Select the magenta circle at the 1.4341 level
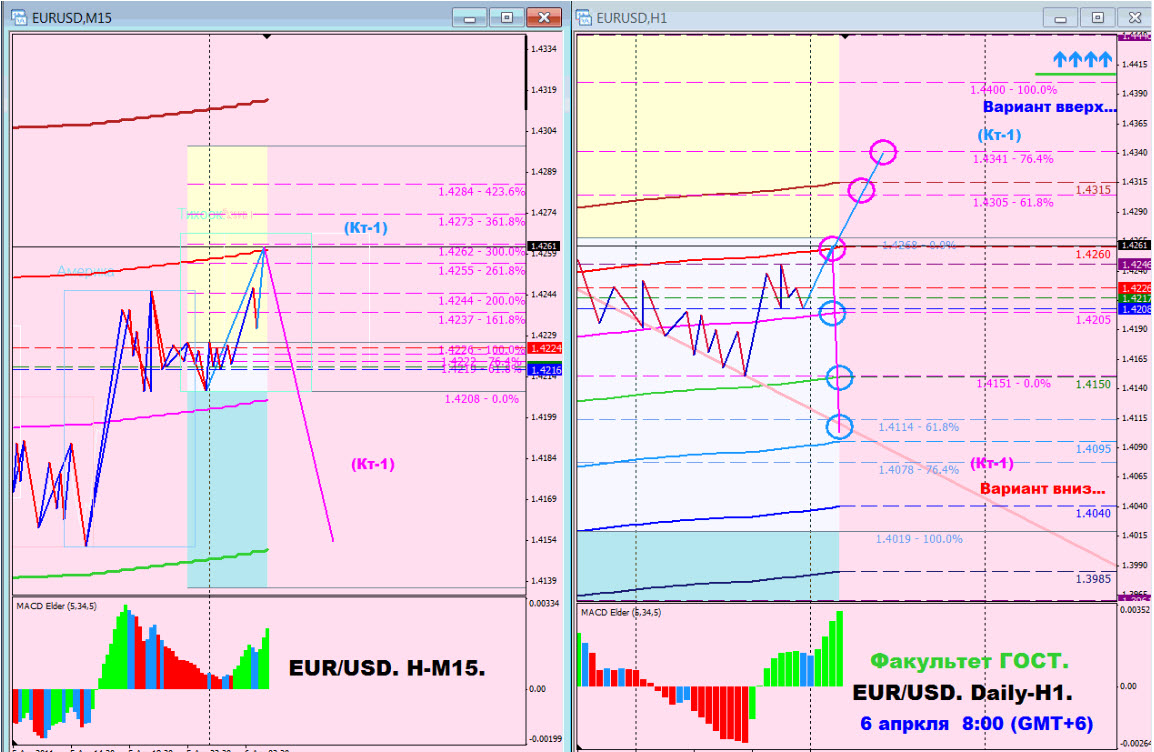This screenshot has width=1154, height=752. coord(883,152)
